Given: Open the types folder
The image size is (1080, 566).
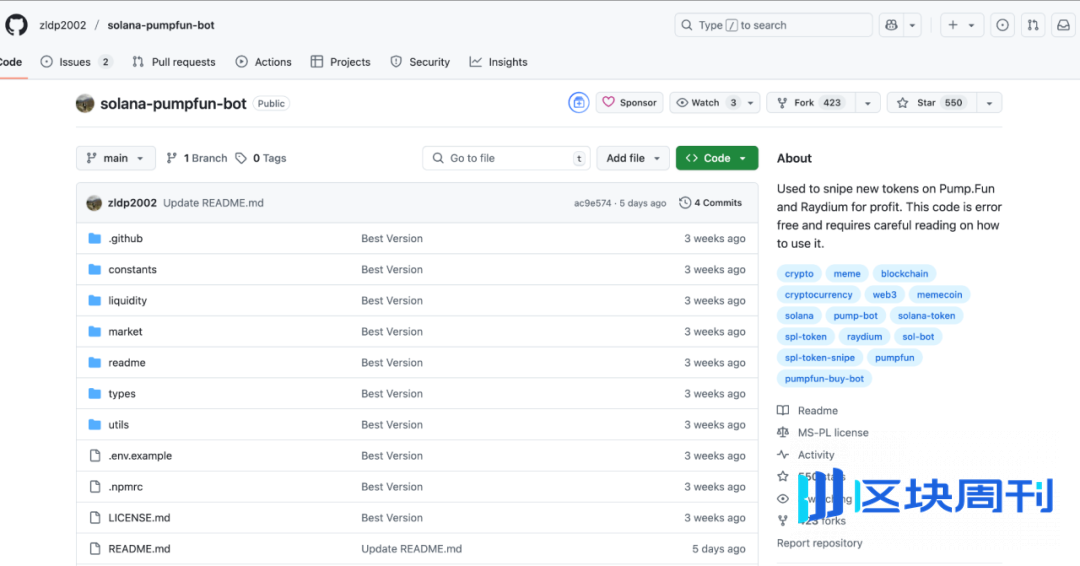Looking at the screenshot, I should pos(122,393).
